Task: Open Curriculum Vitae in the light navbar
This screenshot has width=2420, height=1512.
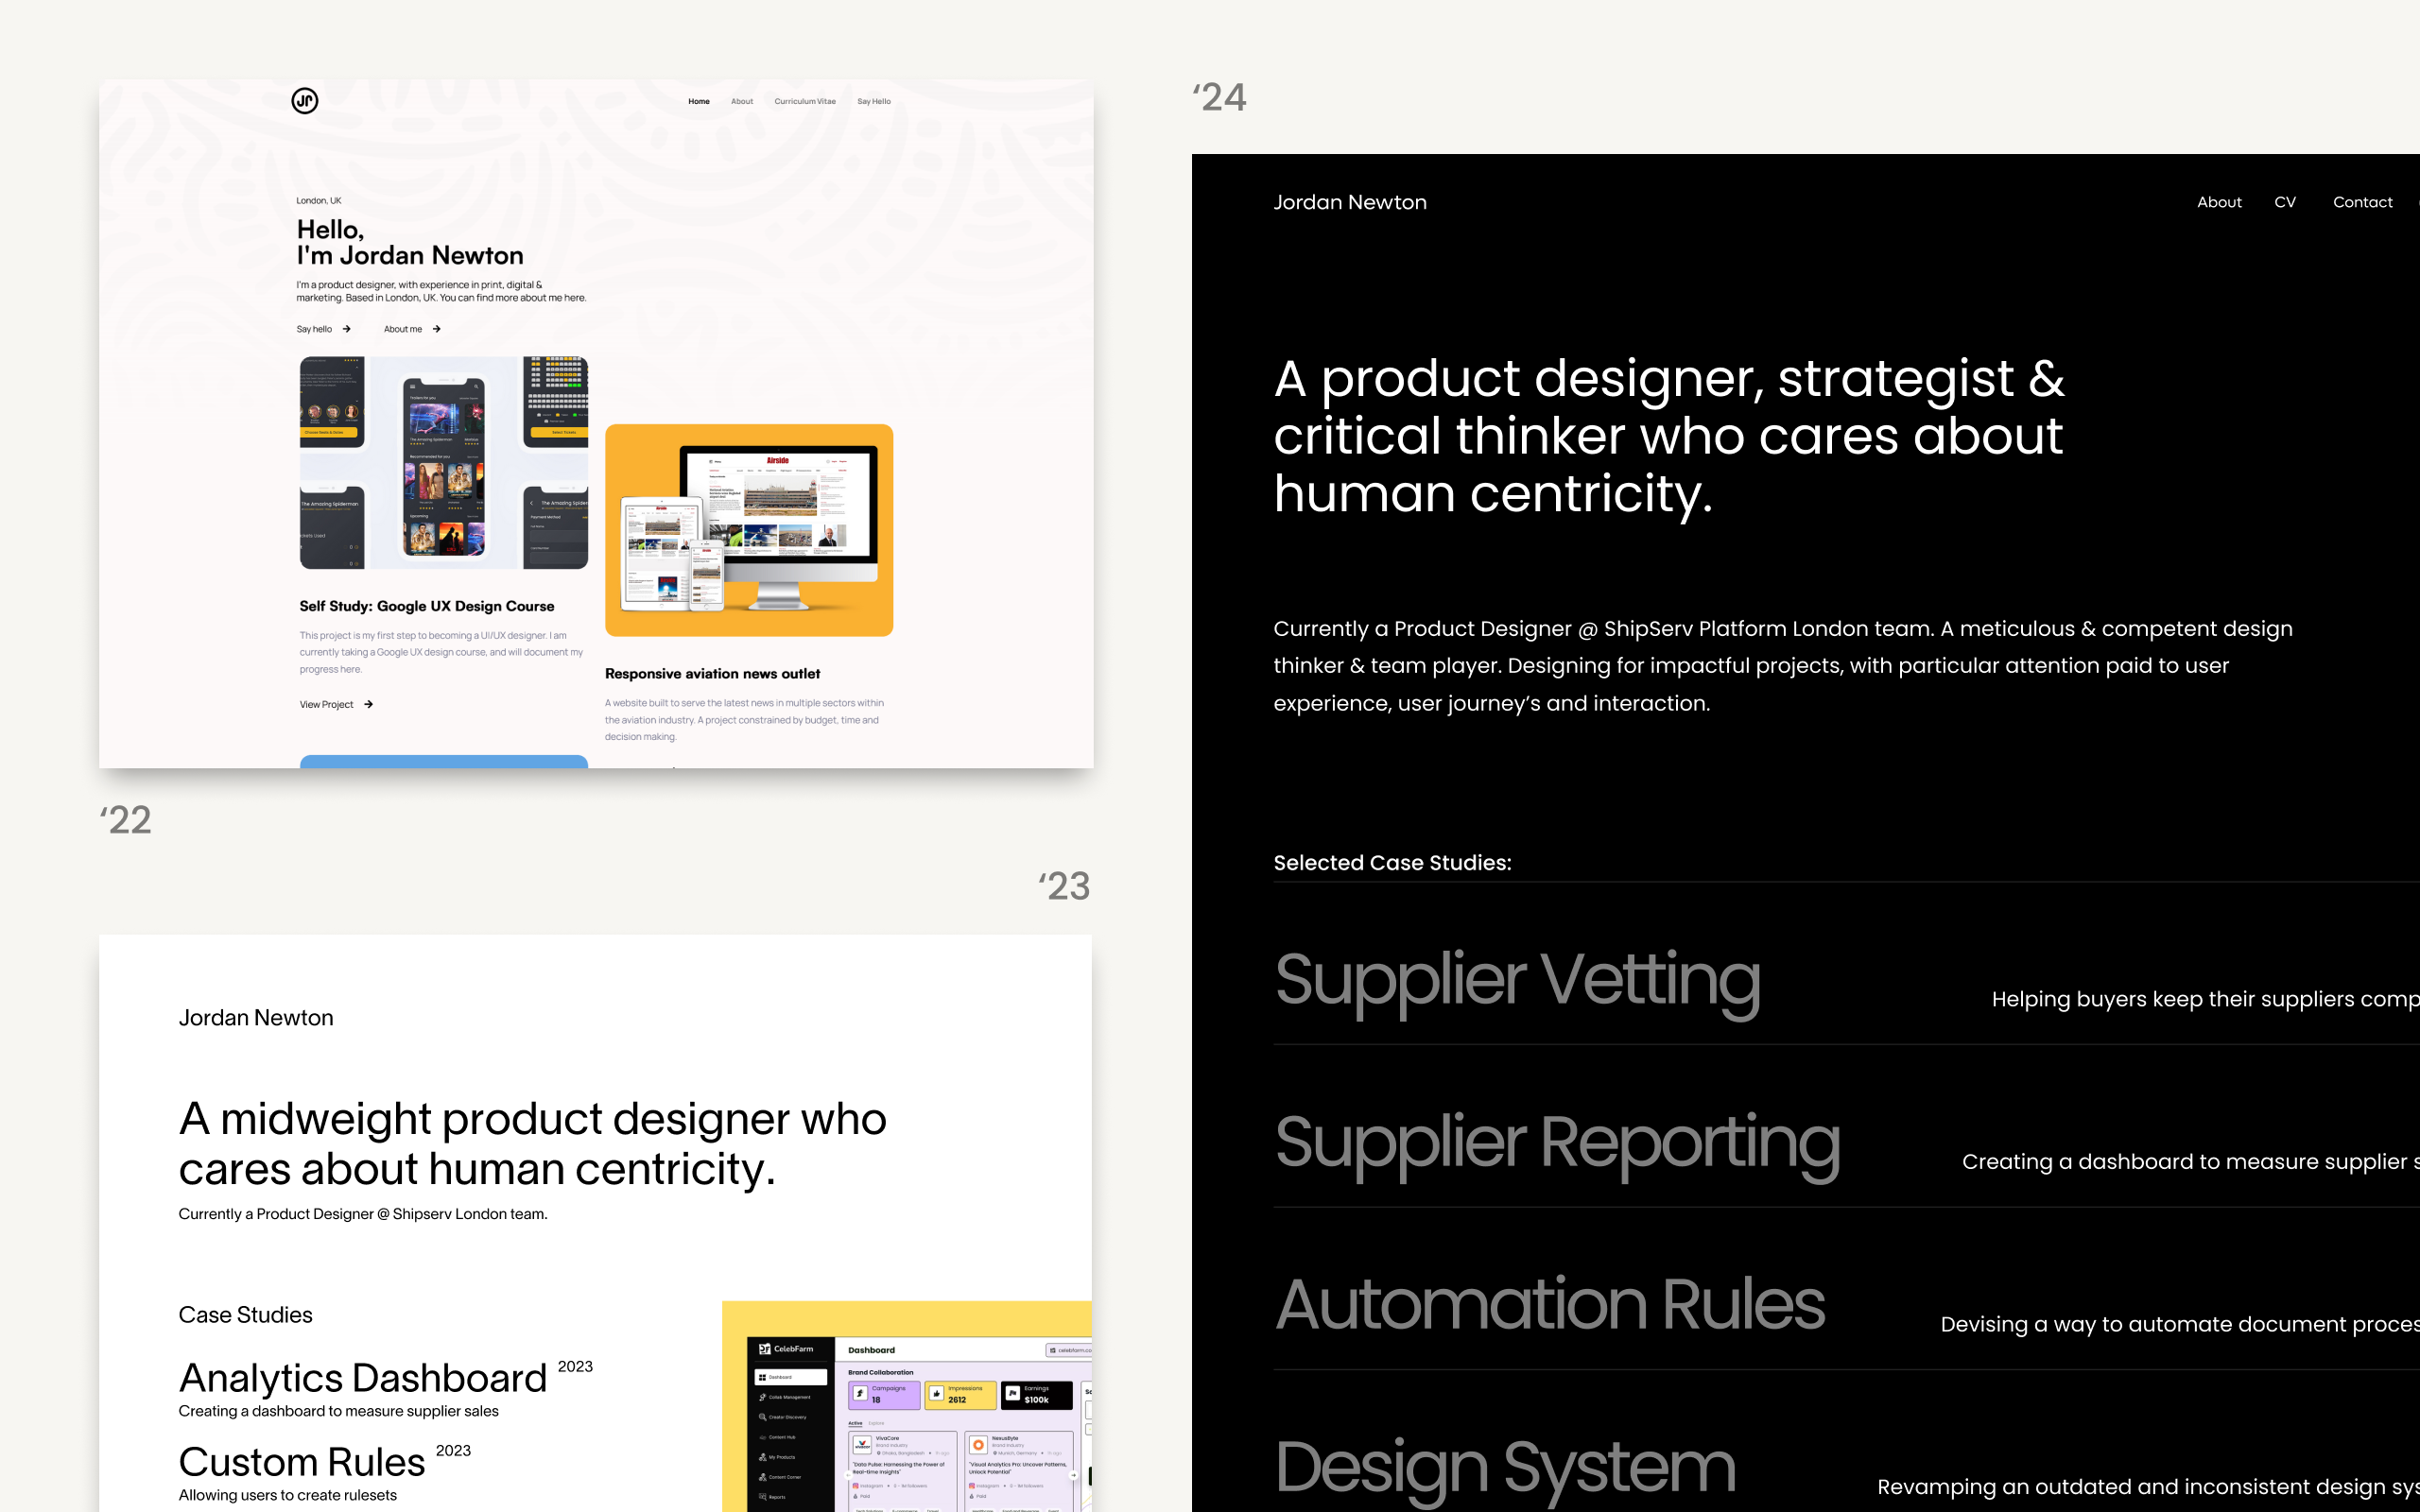Action: coord(805,102)
